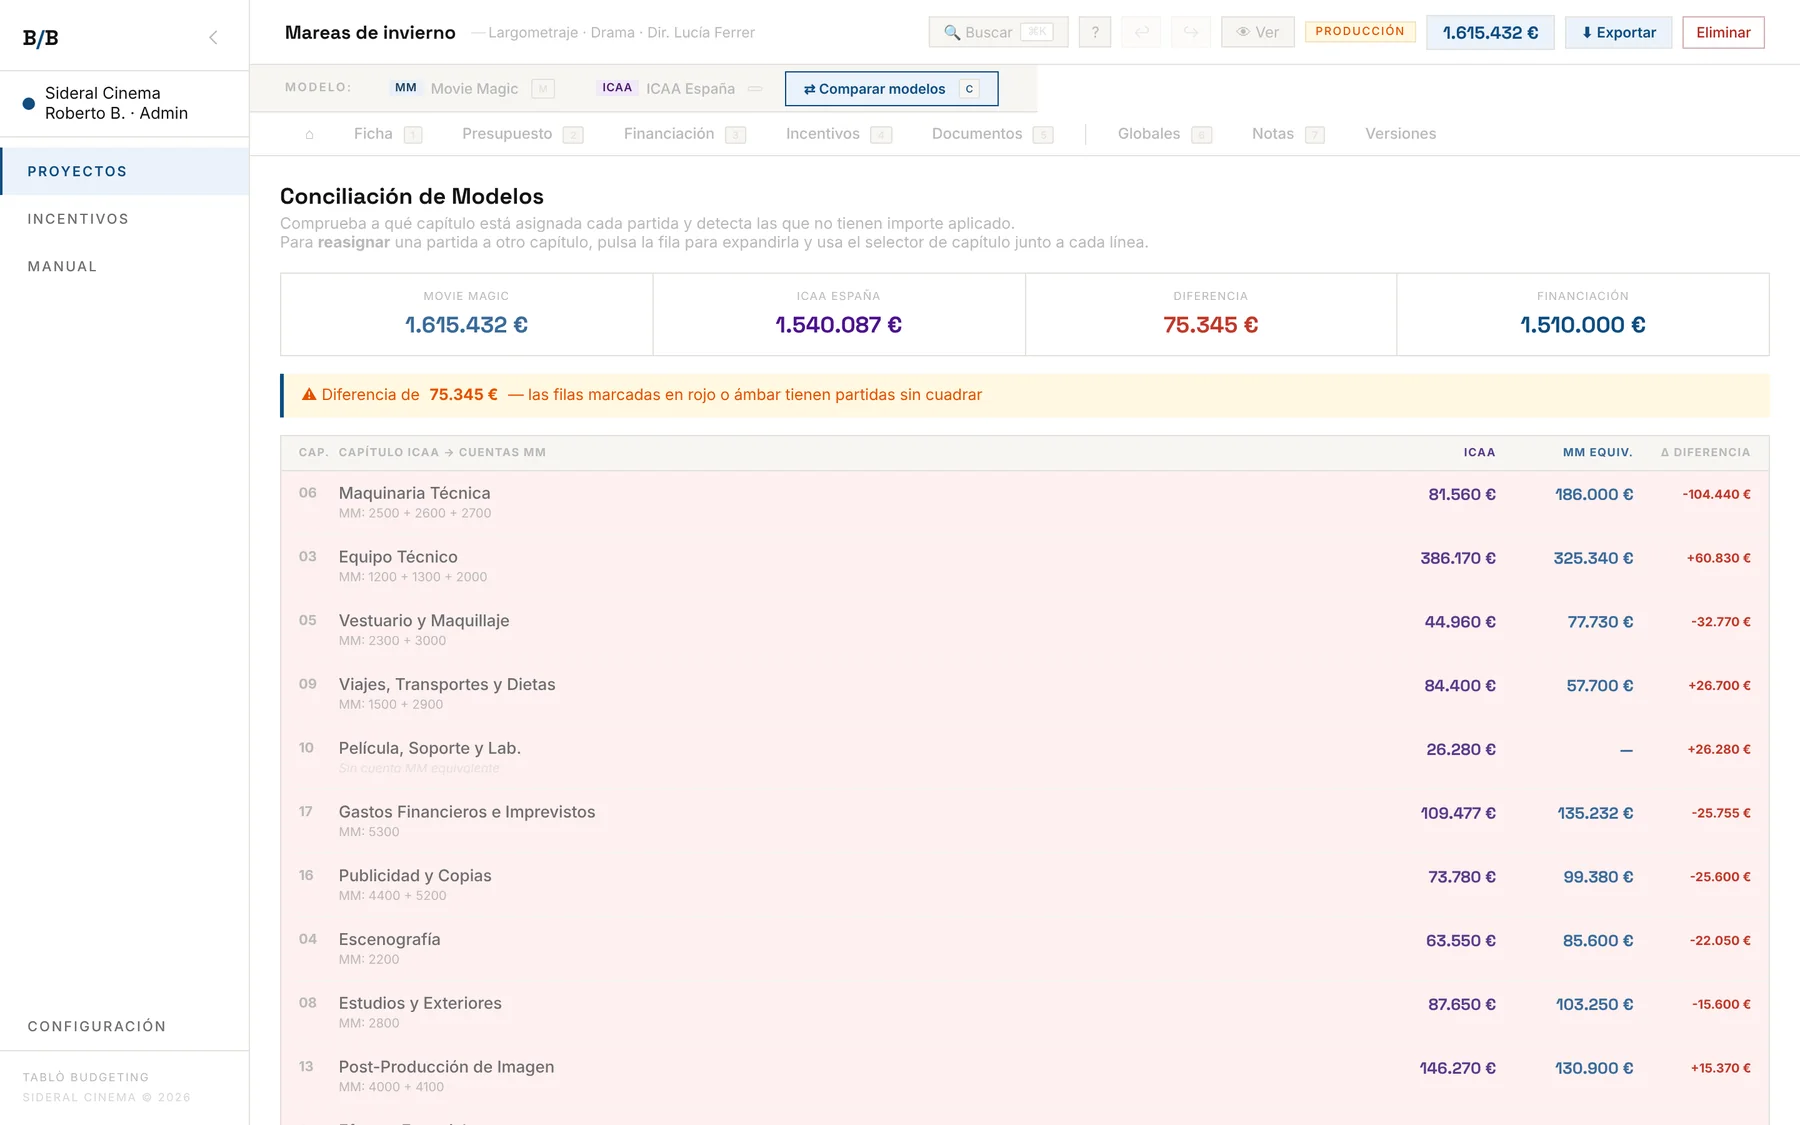Select INCENTIVOS in the sidebar
Image resolution: width=1800 pixels, height=1125 pixels.
125,219
